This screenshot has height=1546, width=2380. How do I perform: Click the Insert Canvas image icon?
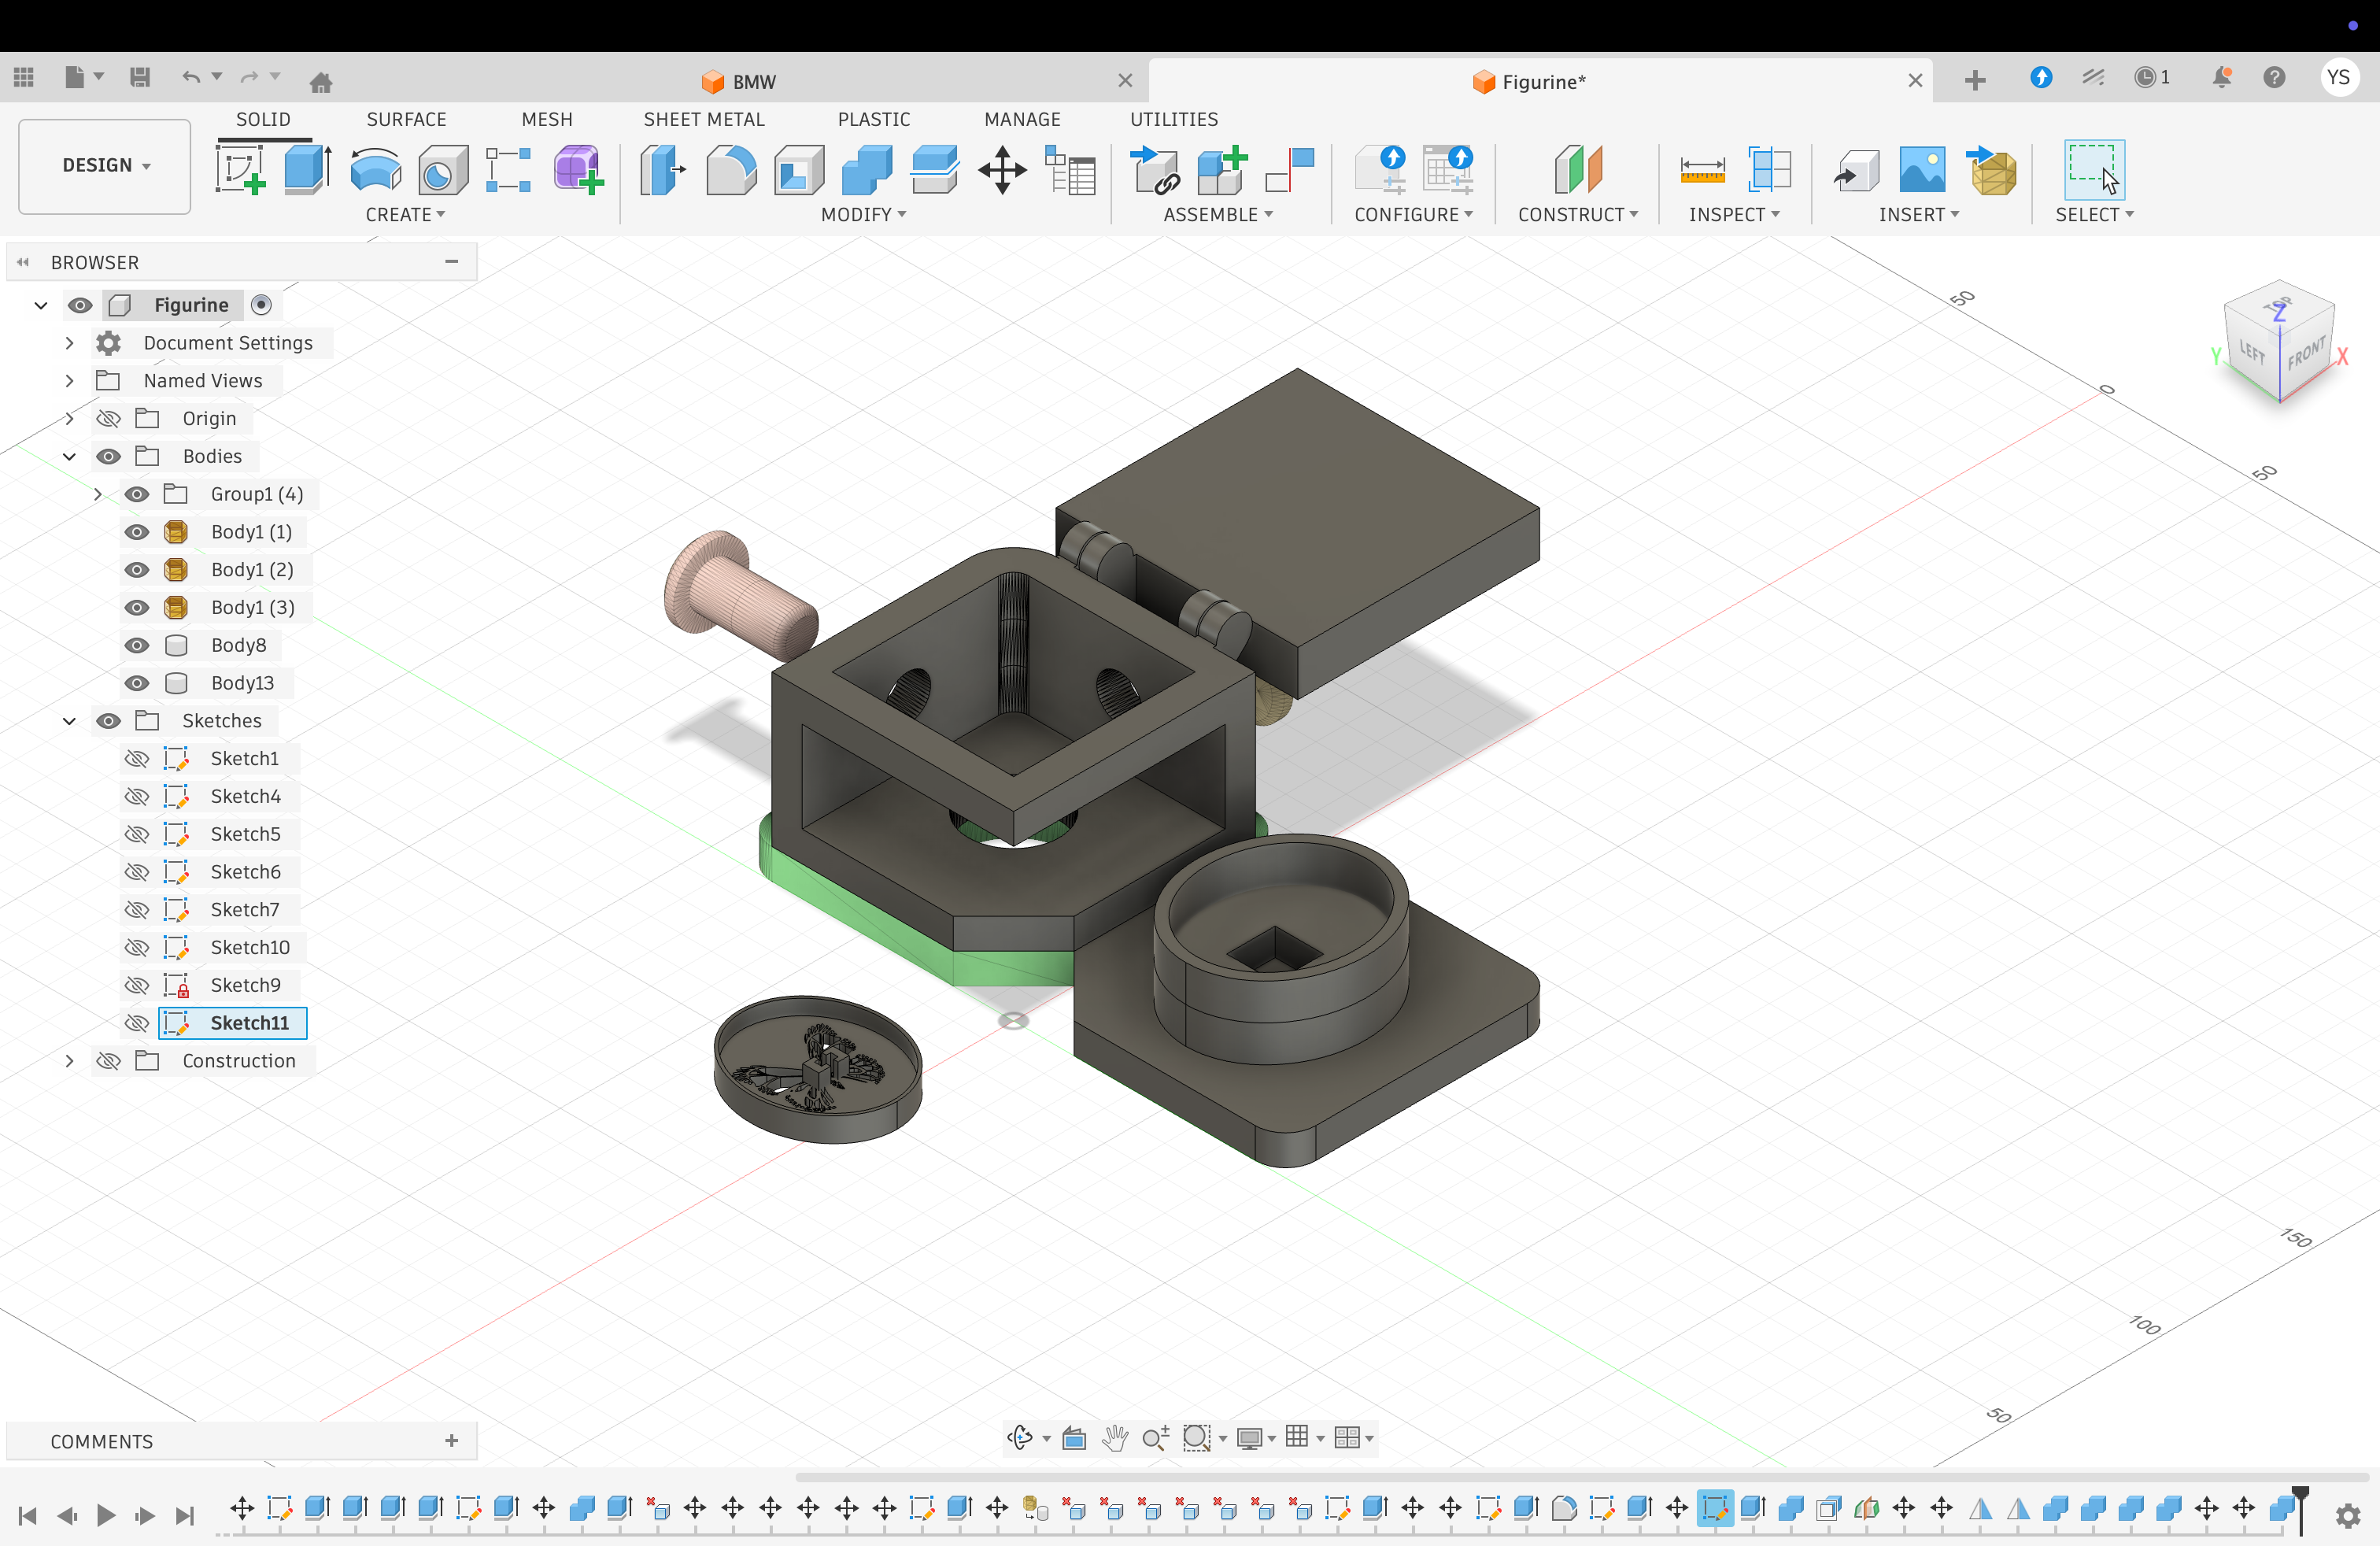point(1923,170)
